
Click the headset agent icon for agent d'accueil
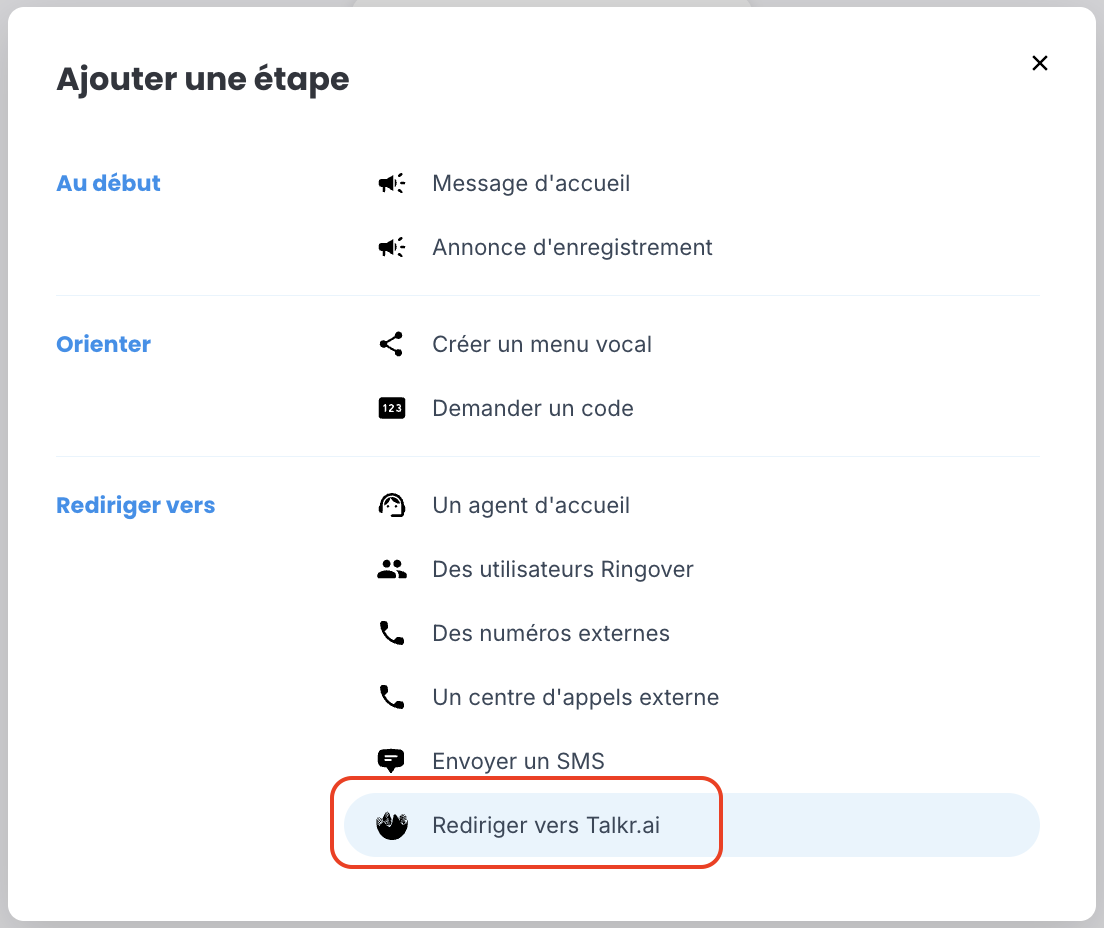(x=391, y=505)
